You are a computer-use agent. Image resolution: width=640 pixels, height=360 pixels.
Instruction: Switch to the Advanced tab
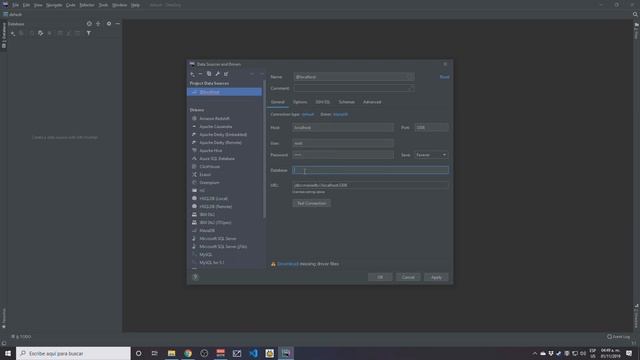click(x=372, y=102)
